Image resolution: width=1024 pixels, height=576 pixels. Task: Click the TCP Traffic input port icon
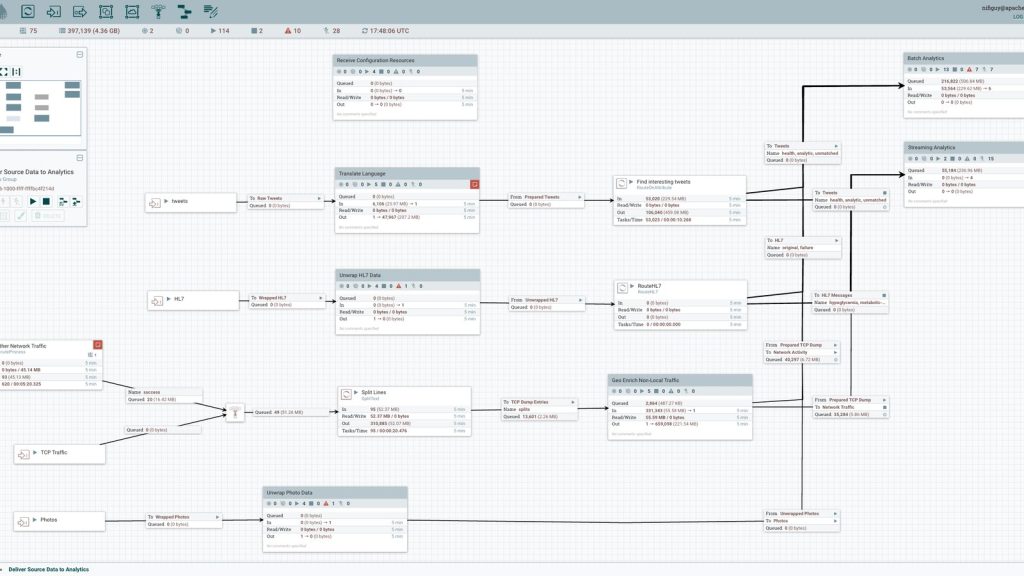[24, 454]
